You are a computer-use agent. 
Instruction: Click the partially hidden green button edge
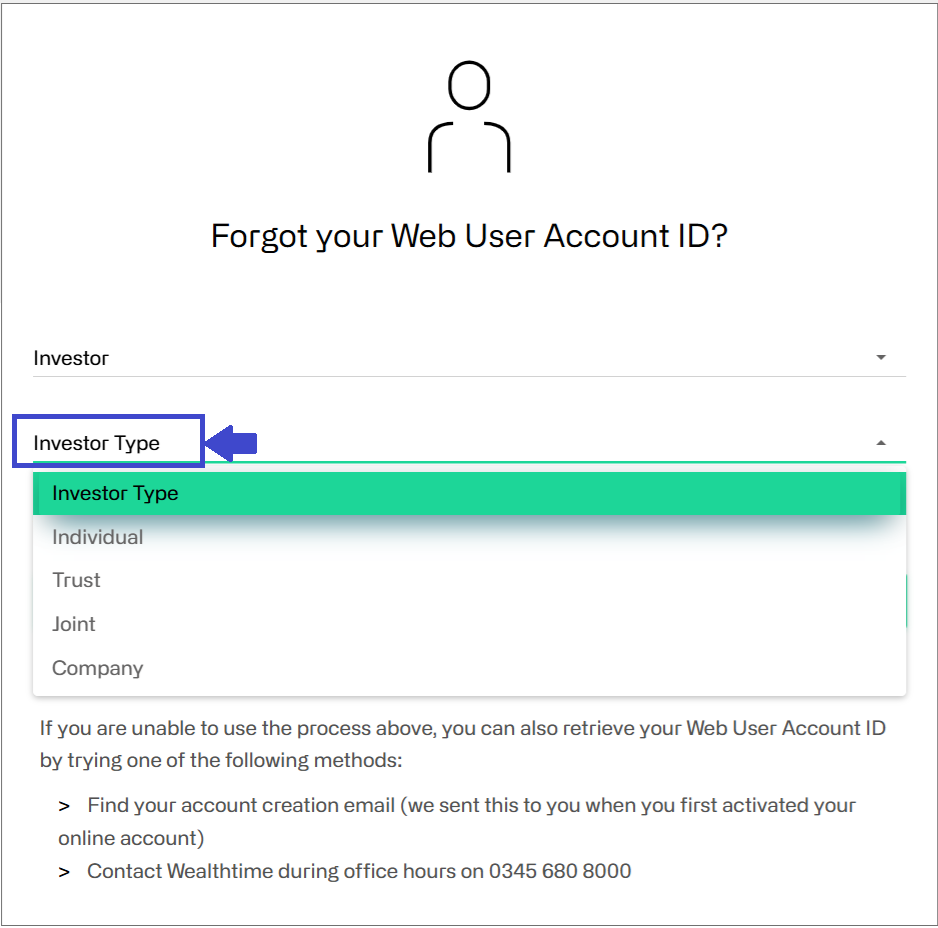[907, 601]
